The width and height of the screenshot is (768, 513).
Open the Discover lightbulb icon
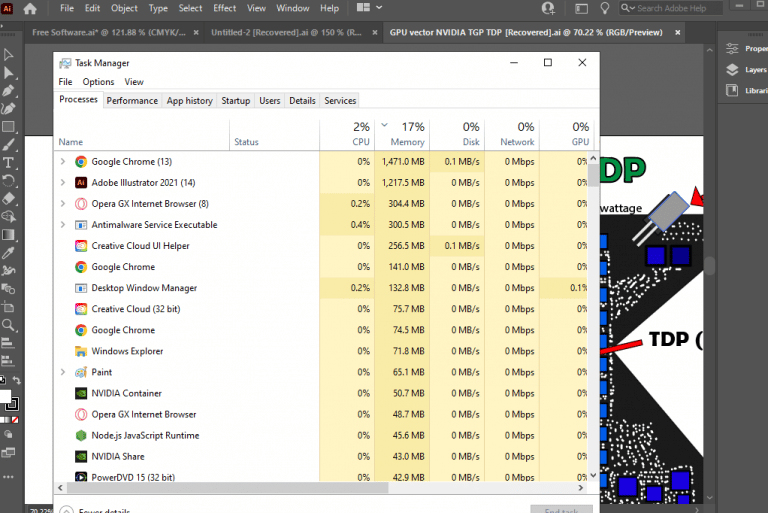coord(605,8)
